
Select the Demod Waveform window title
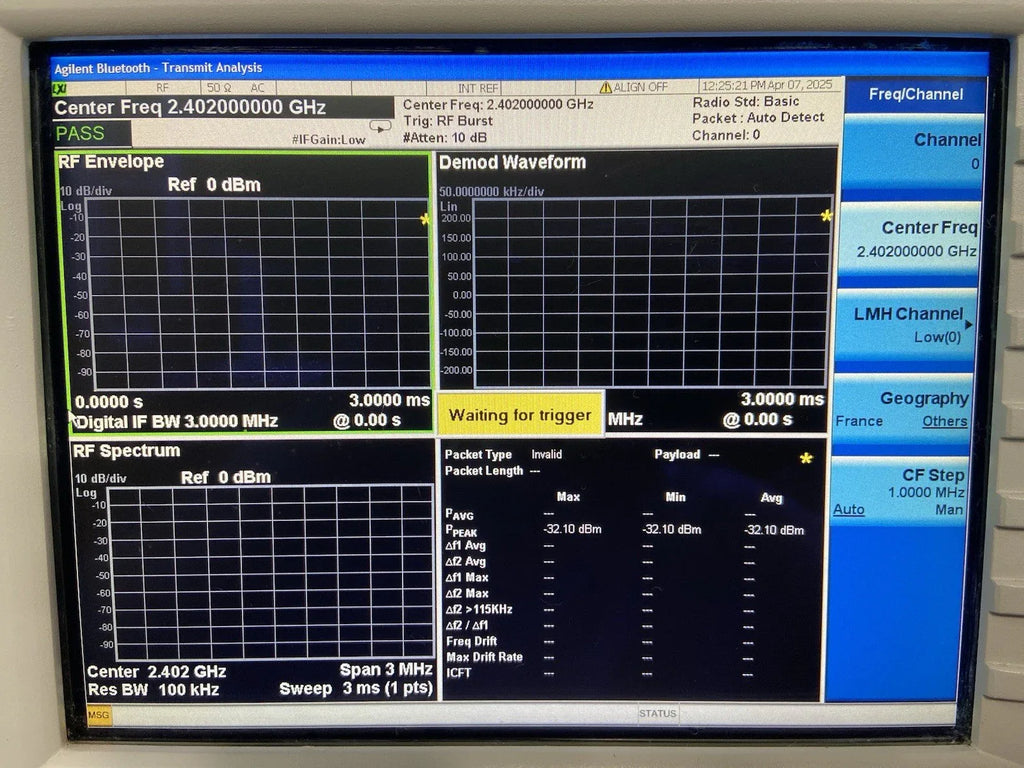pos(512,162)
